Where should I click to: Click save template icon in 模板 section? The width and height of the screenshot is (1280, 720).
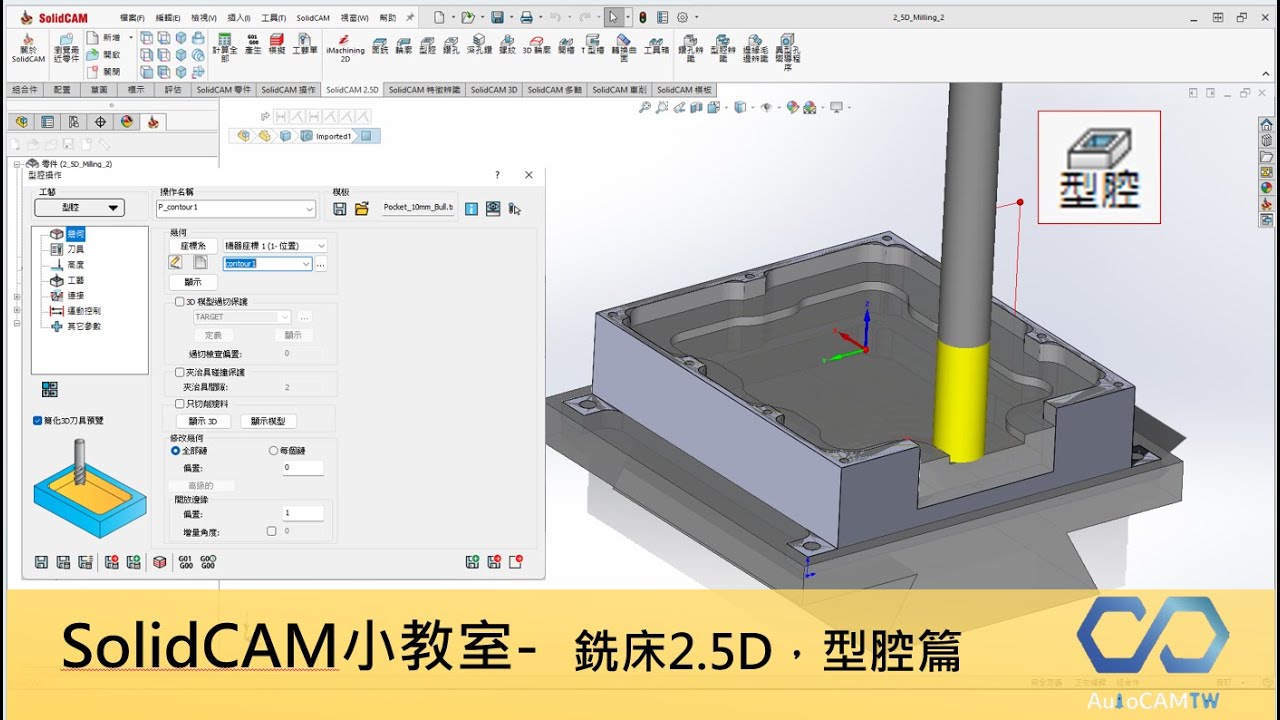click(x=340, y=208)
